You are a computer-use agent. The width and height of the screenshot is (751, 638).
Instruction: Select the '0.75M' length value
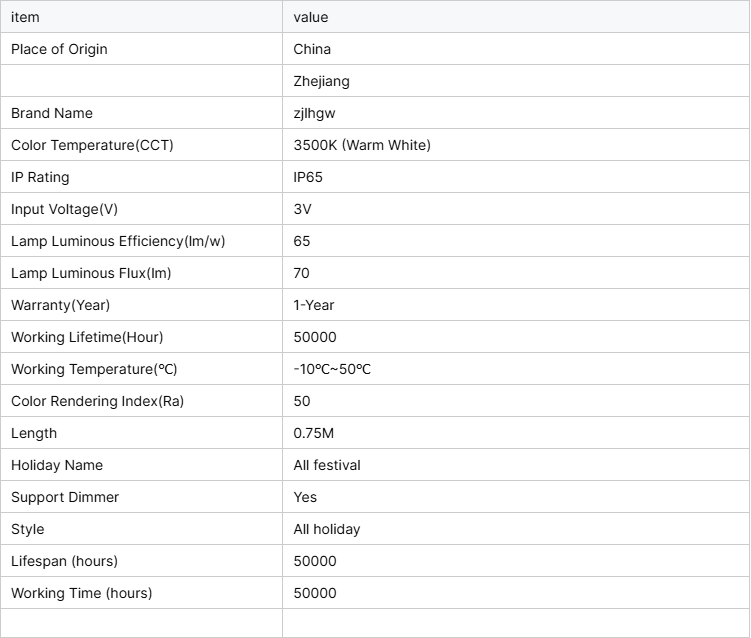click(314, 433)
